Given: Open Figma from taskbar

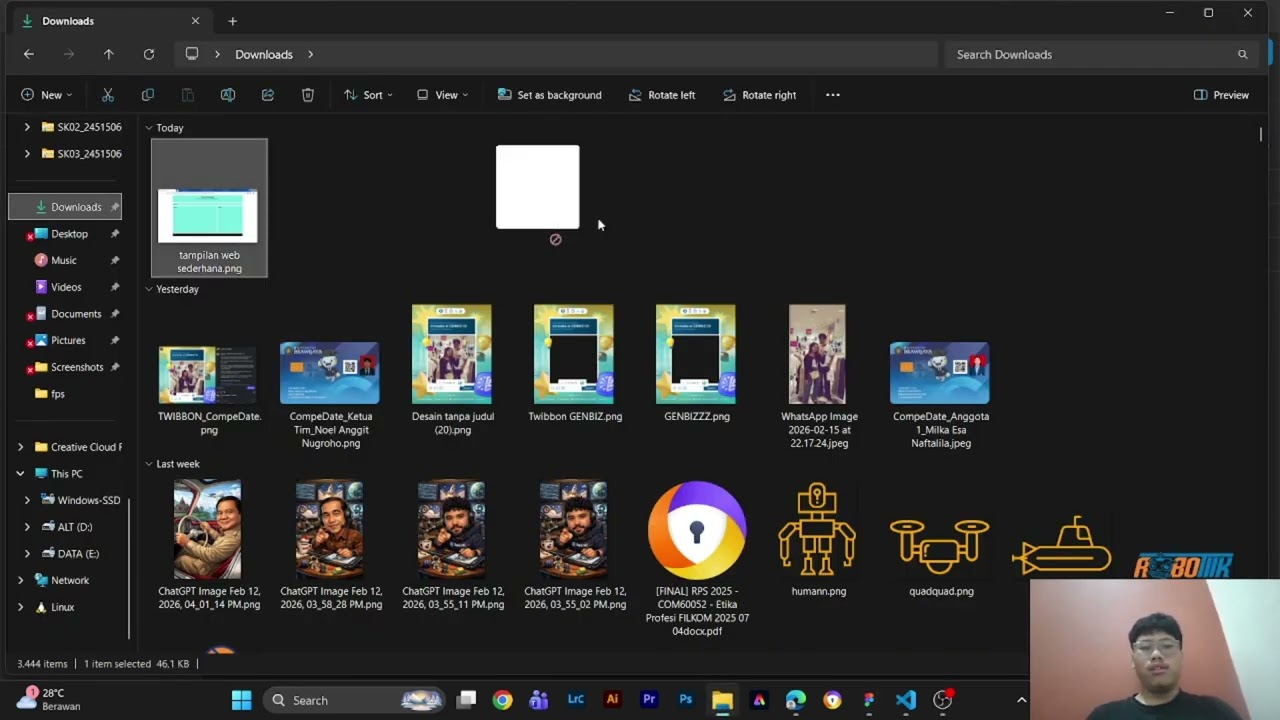Looking at the screenshot, I should click(869, 700).
